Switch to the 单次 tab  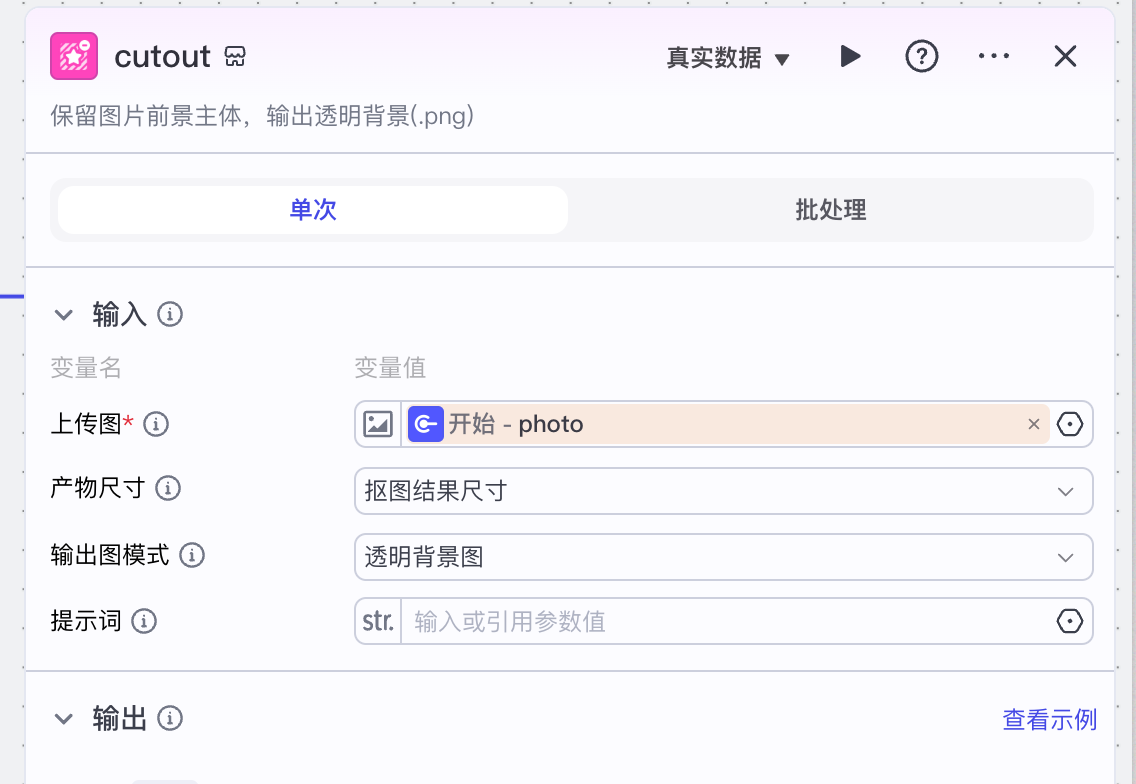coord(312,210)
